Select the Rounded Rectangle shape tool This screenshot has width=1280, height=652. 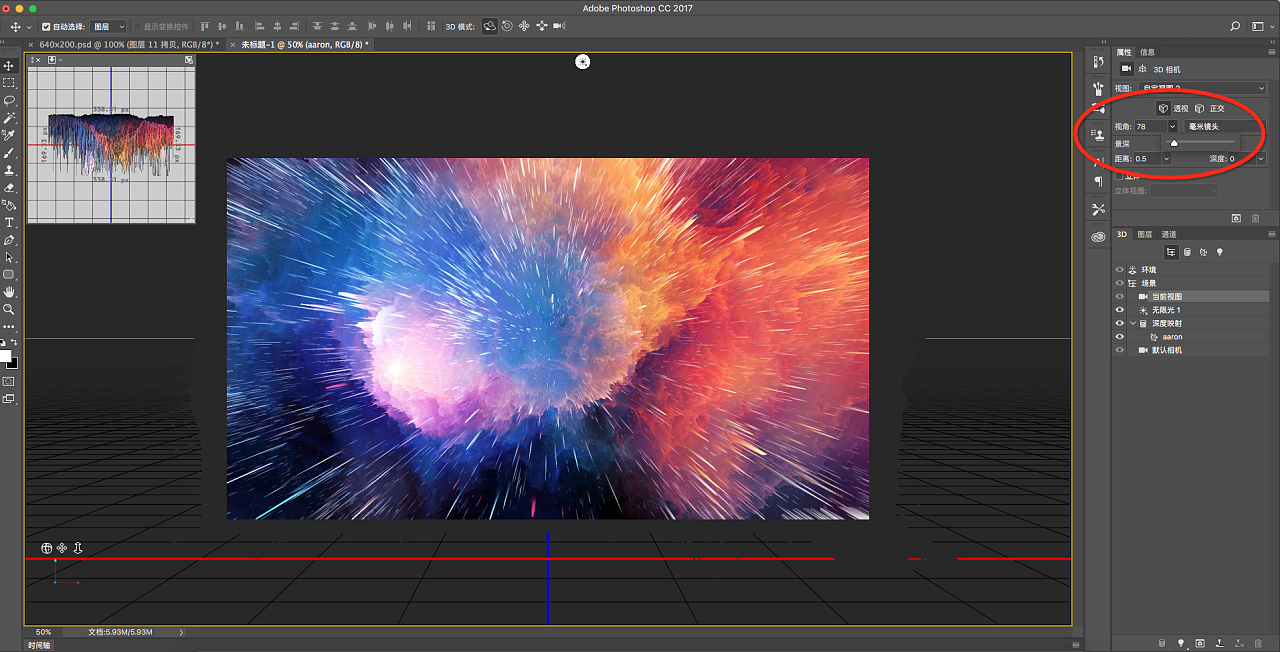9,274
